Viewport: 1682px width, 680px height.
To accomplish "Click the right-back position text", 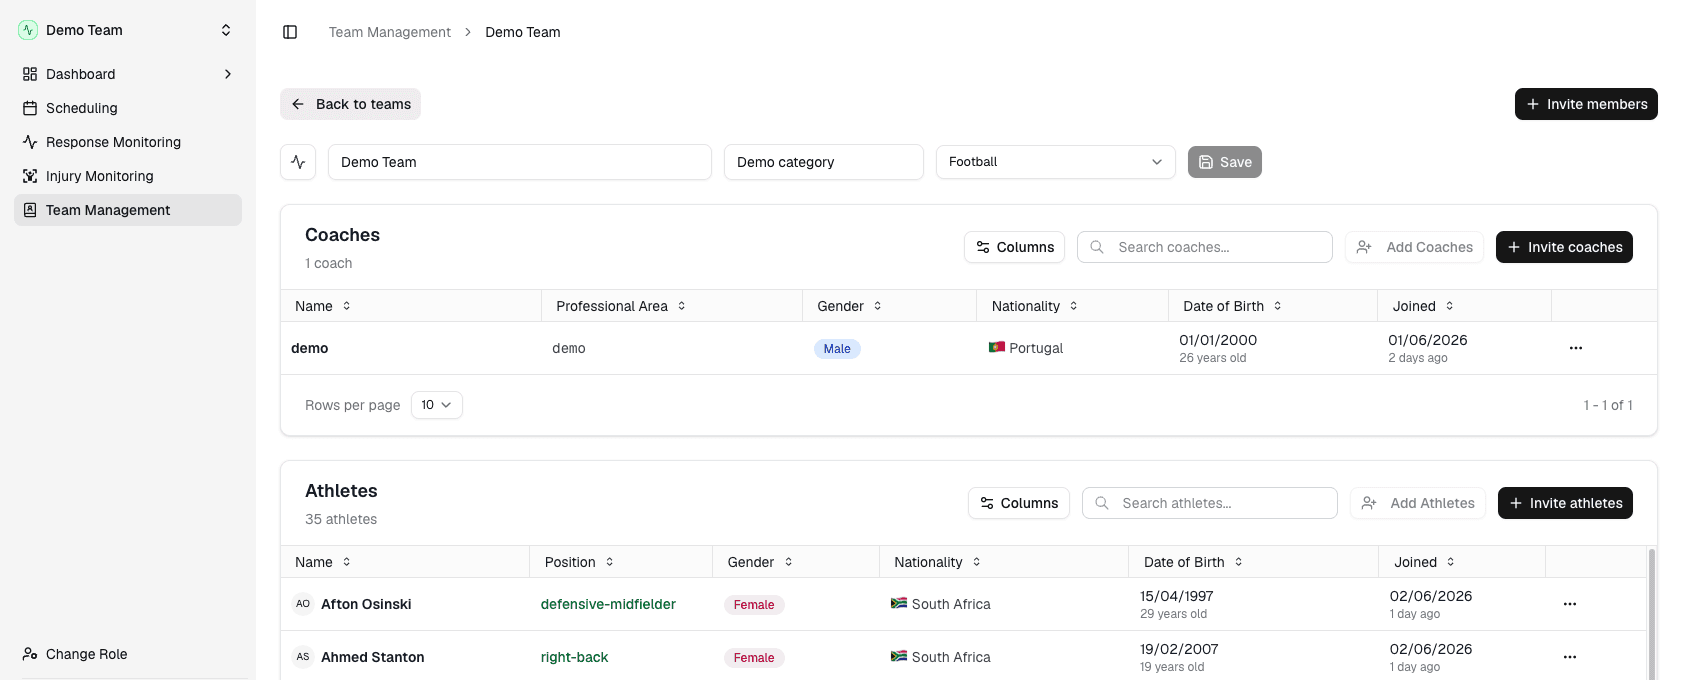I will click(x=574, y=657).
